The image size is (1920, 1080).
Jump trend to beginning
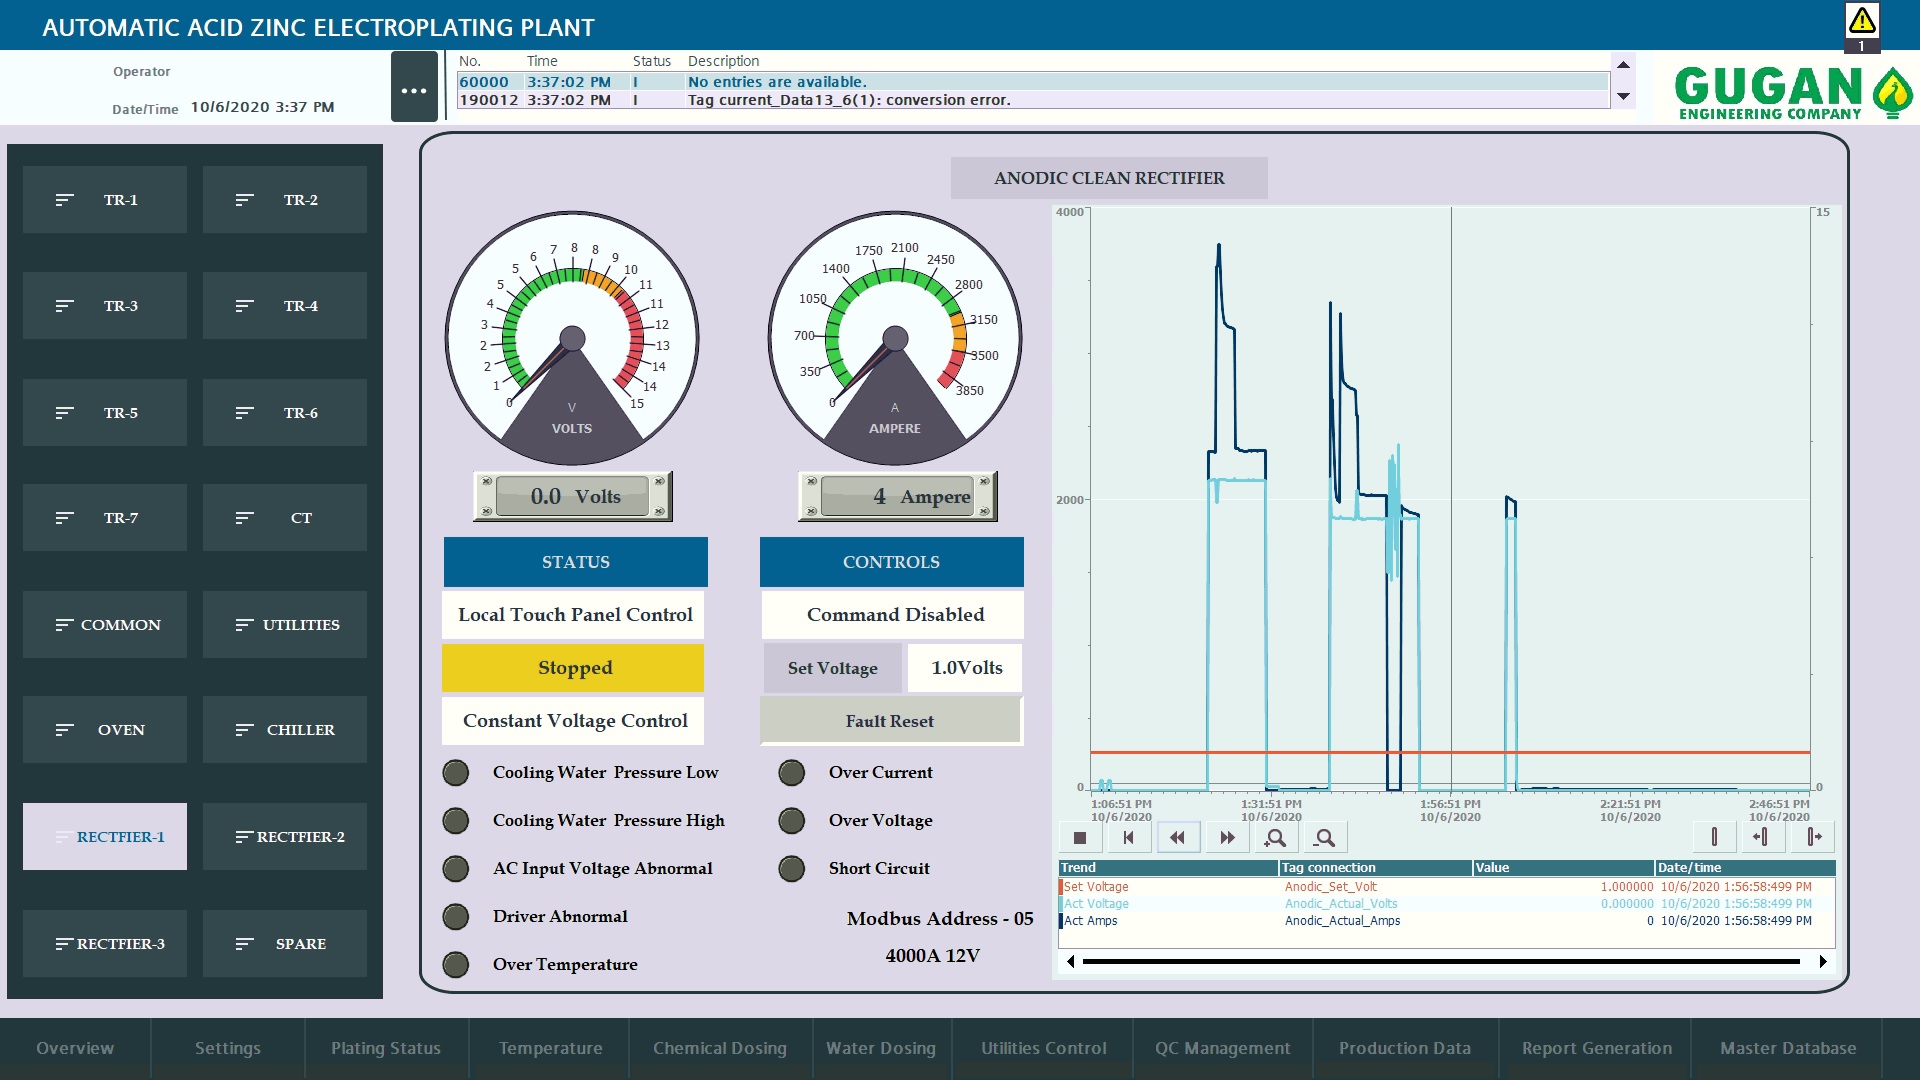(1128, 838)
